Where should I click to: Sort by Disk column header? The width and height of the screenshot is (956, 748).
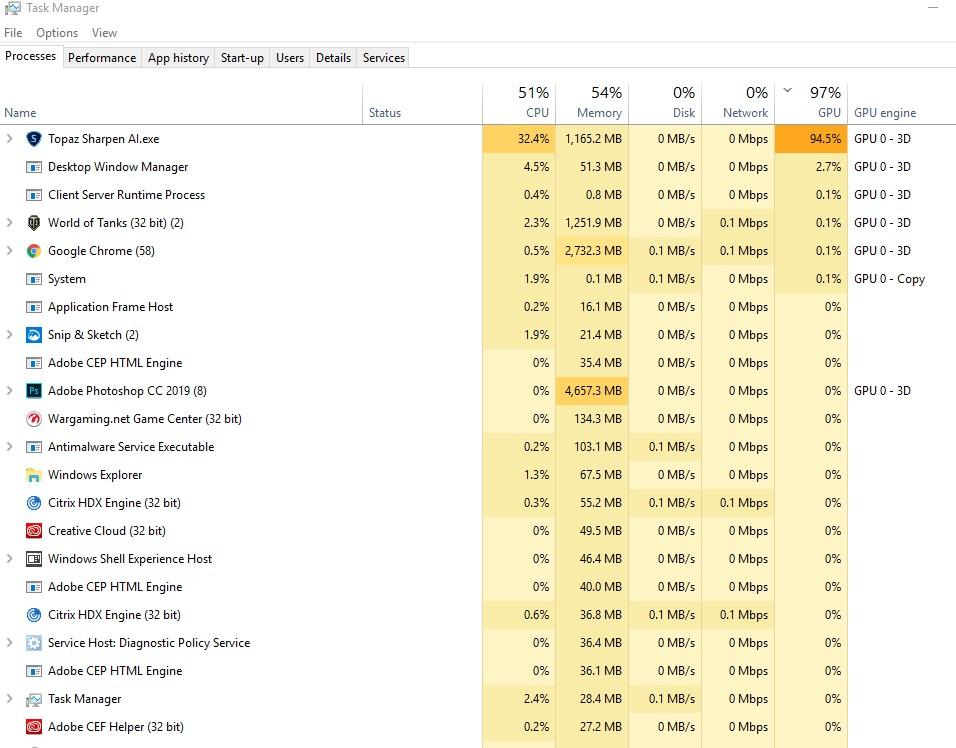click(665, 104)
